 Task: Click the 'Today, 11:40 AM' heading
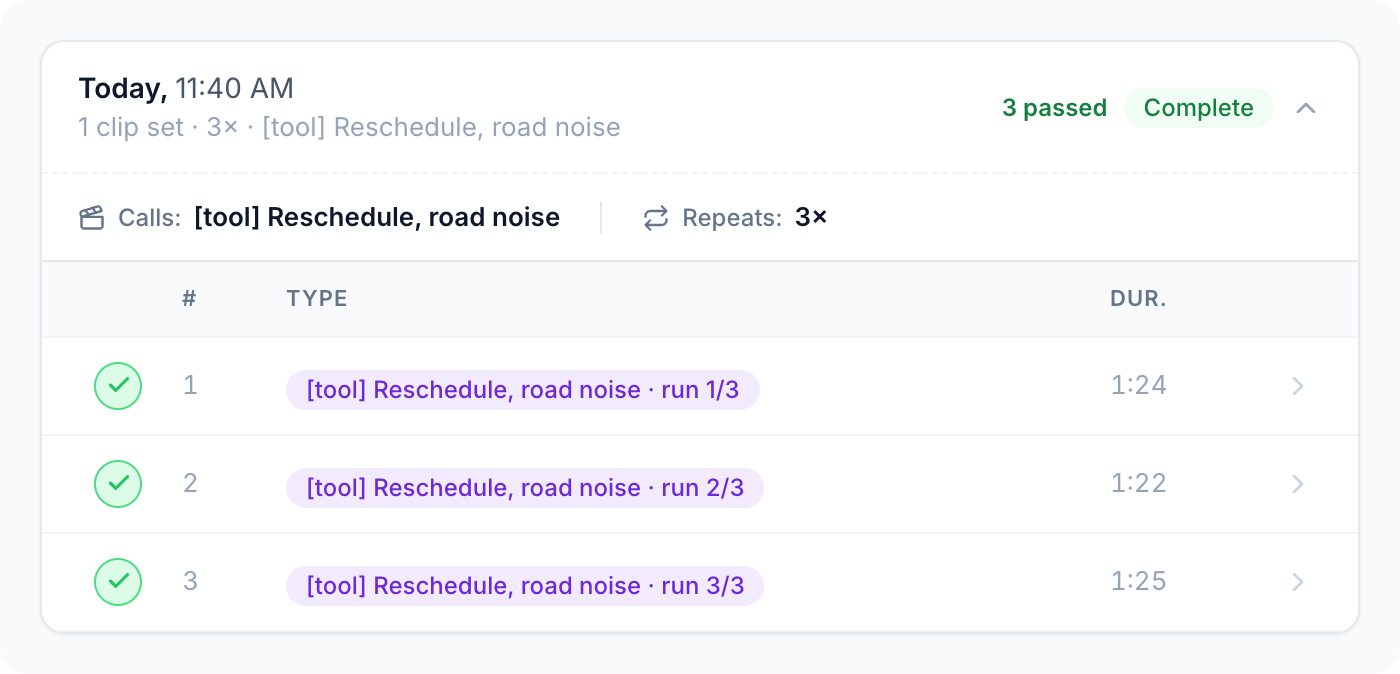[186, 89]
